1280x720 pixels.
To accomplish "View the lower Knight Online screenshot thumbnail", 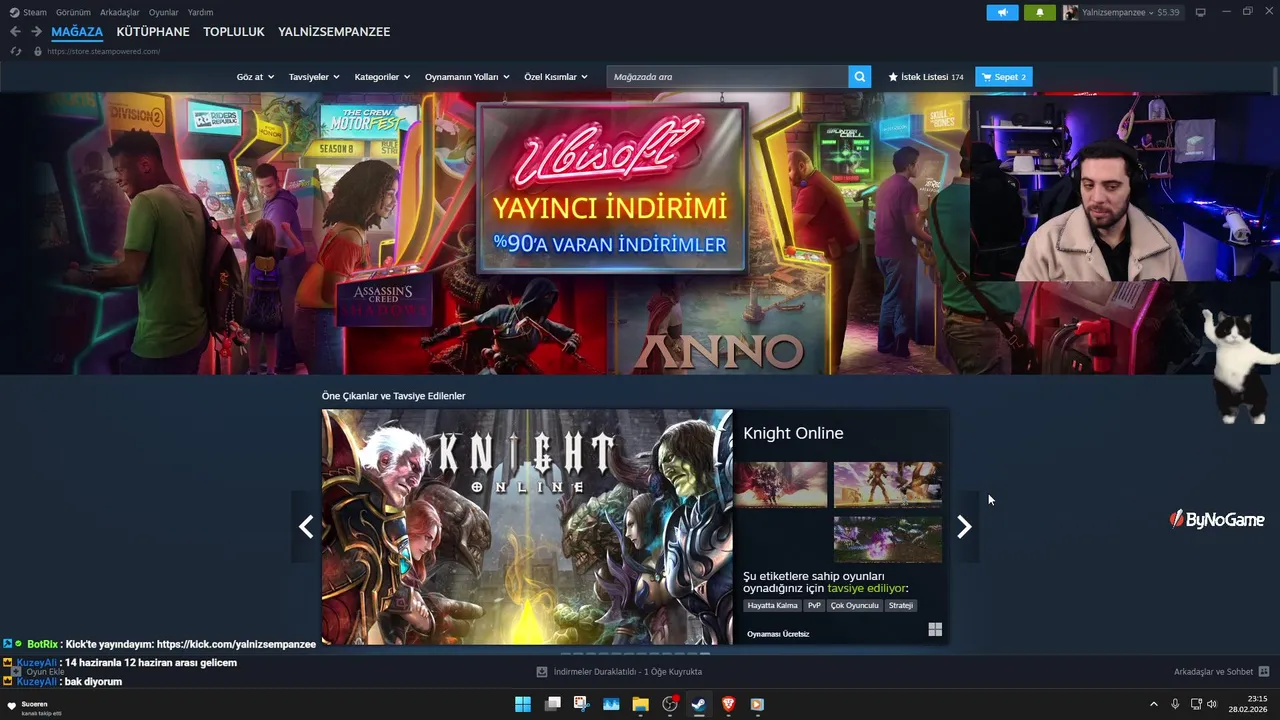I will point(888,539).
